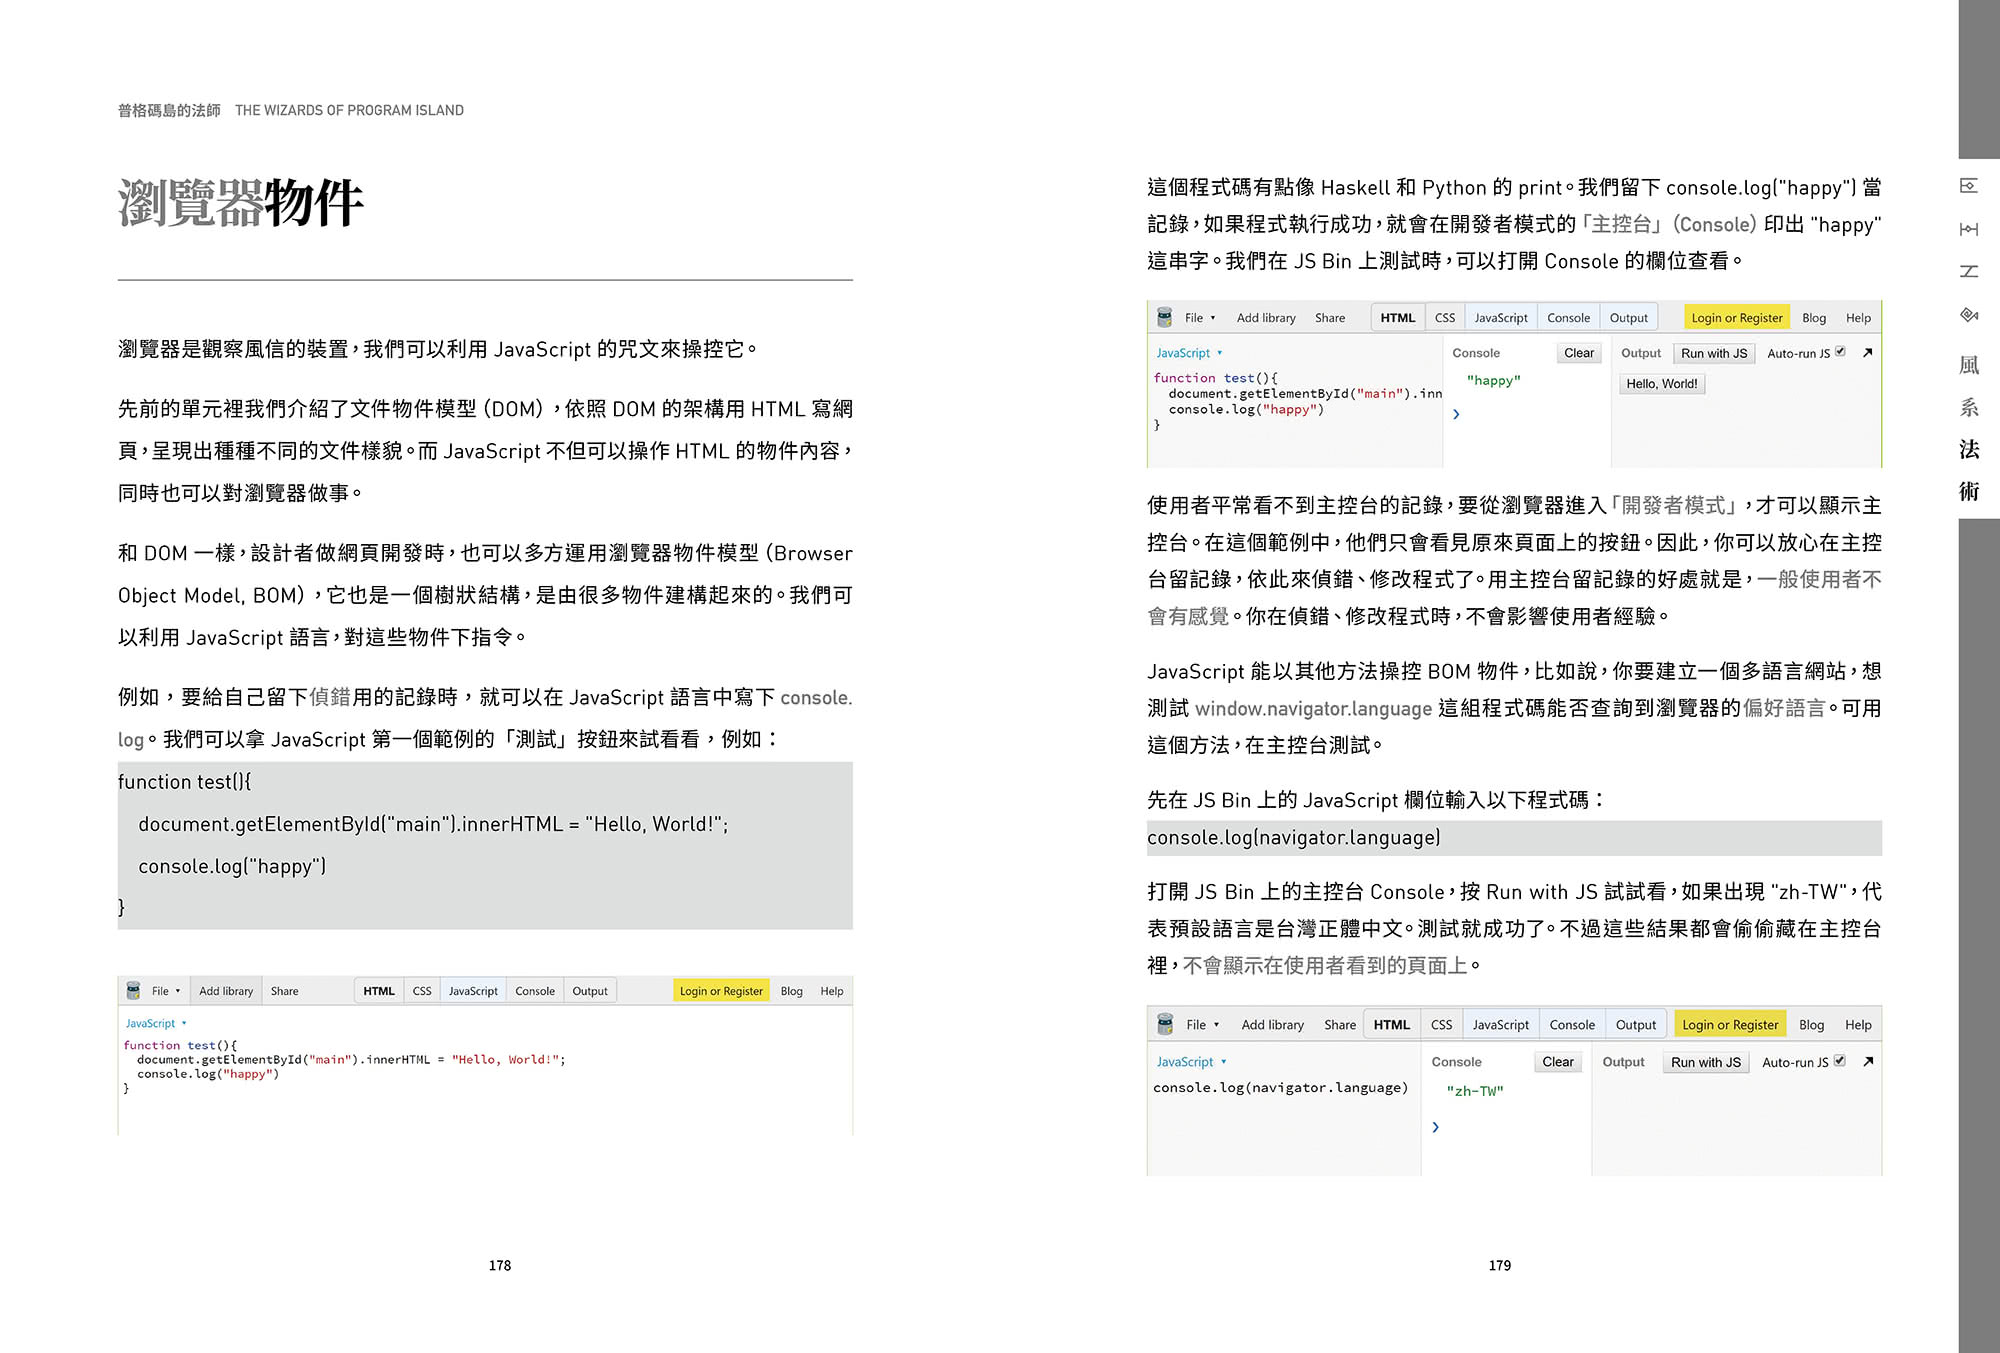Clear the console showing "zh-TW"
The width and height of the screenshot is (2000, 1353).
click(1558, 1061)
